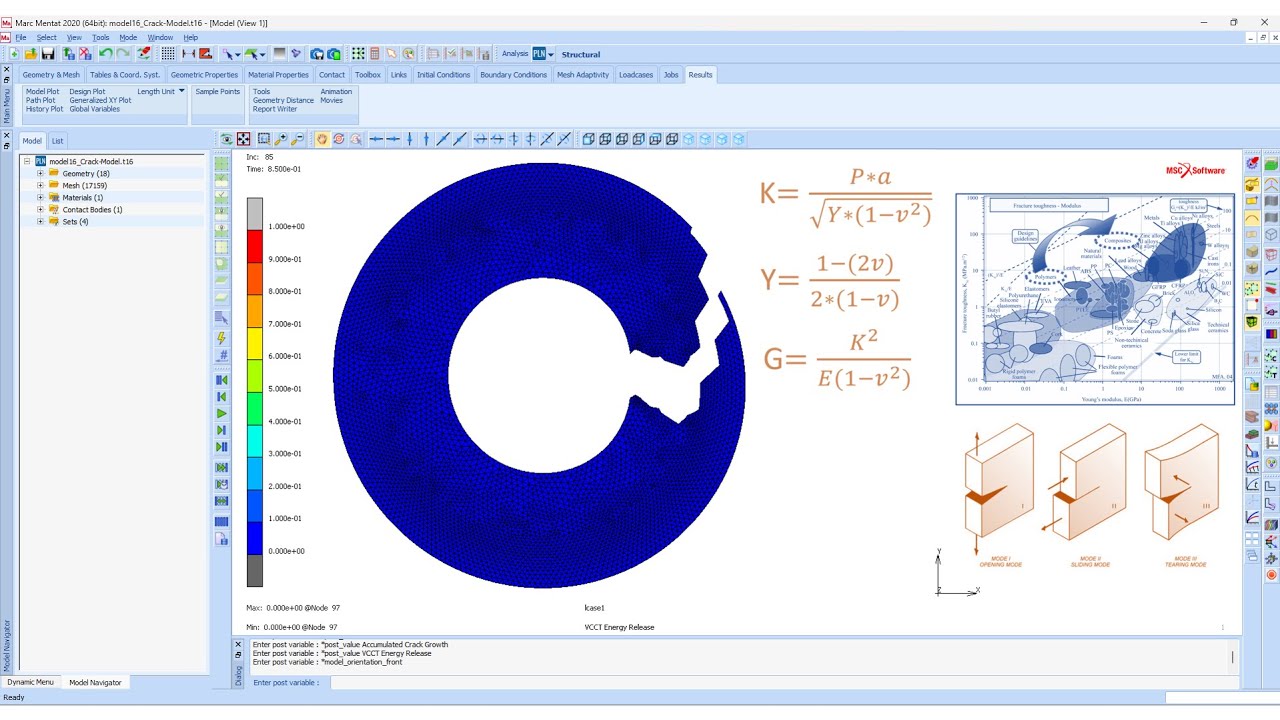Open the Loadcases tab
The image size is (1280, 720).
point(636,75)
